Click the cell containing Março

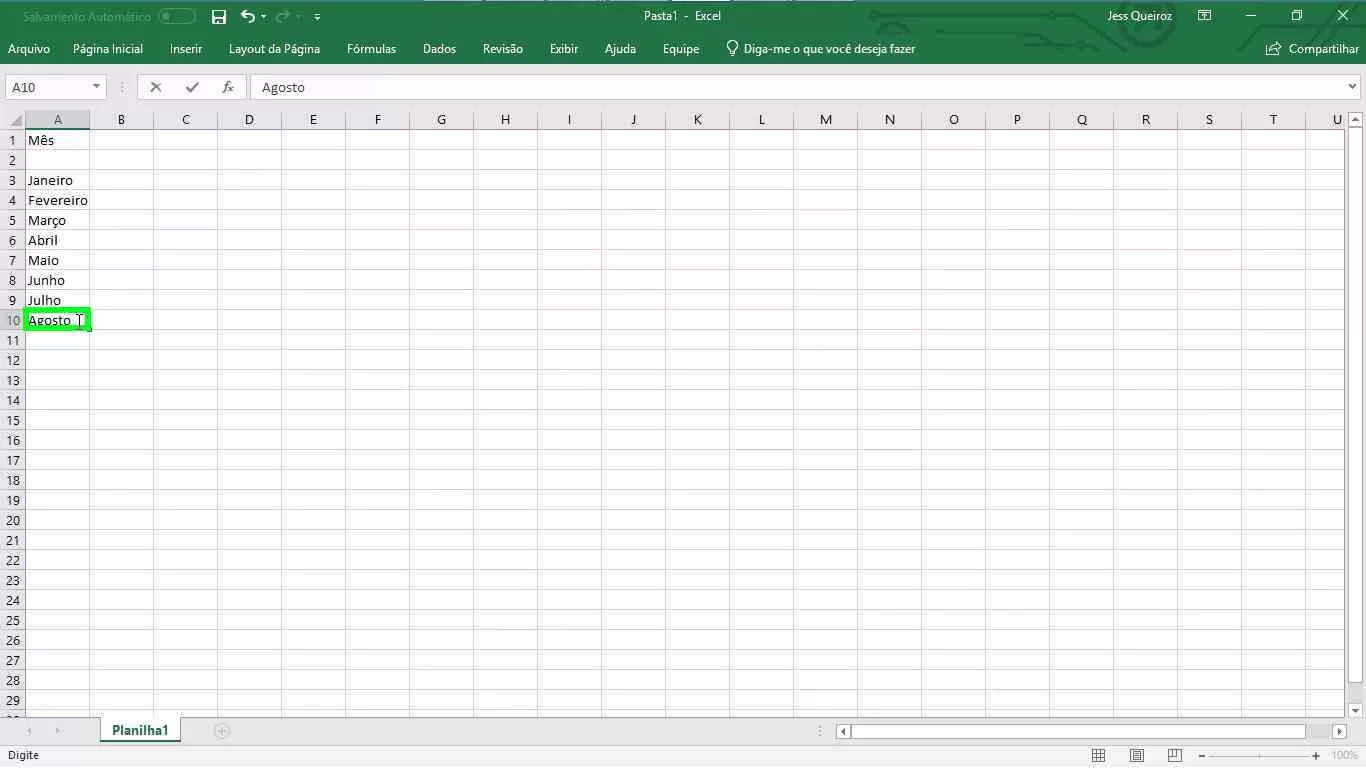[57, 220]
